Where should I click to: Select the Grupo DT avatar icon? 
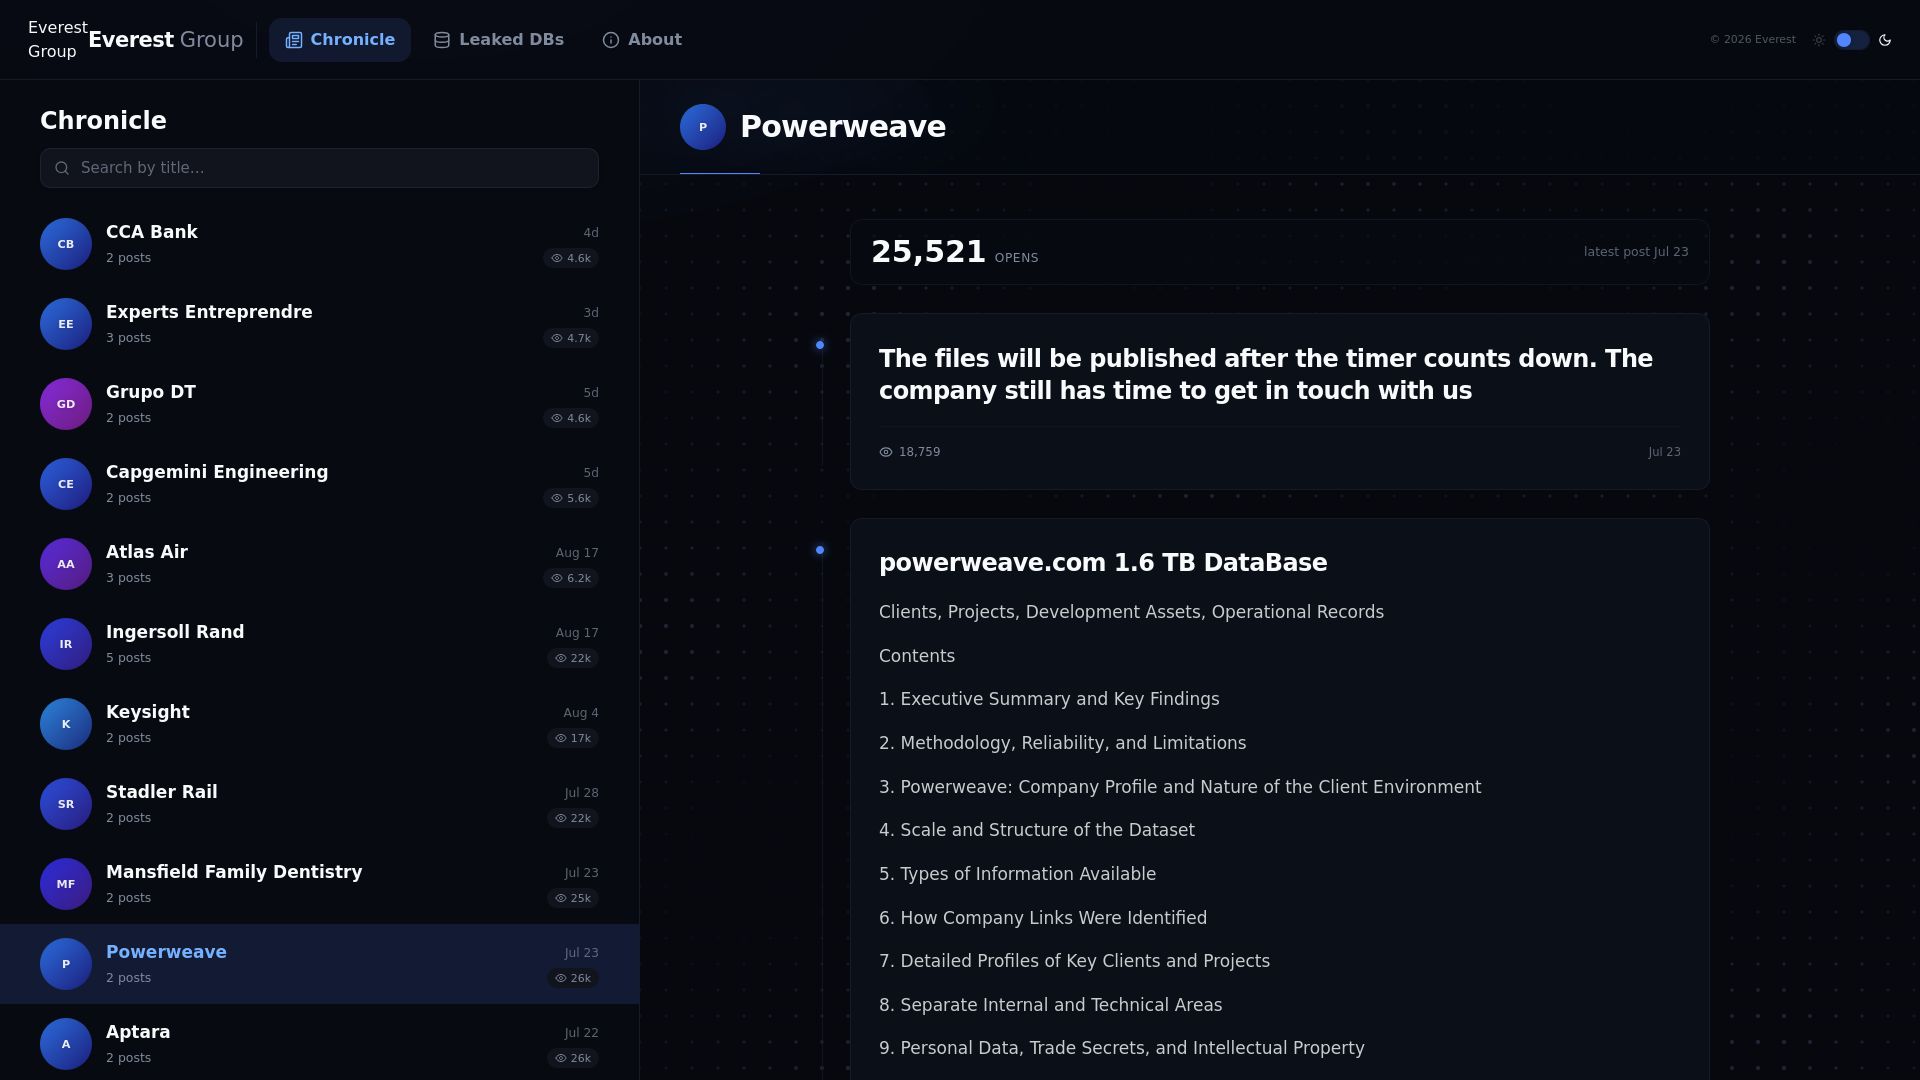point(66,404)
